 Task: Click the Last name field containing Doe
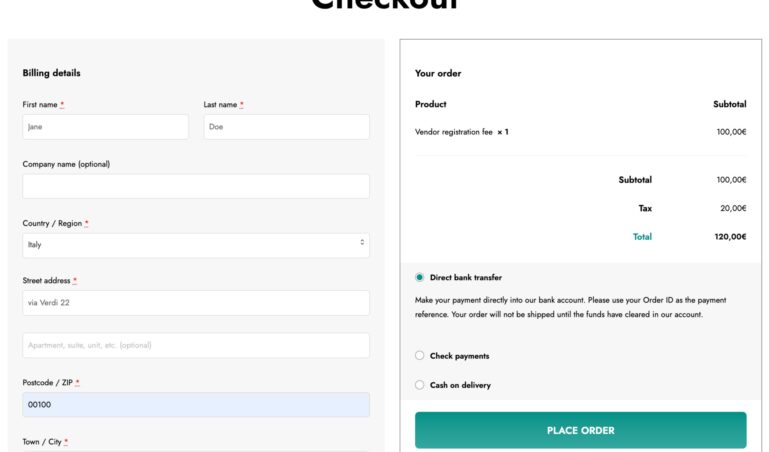286,127
